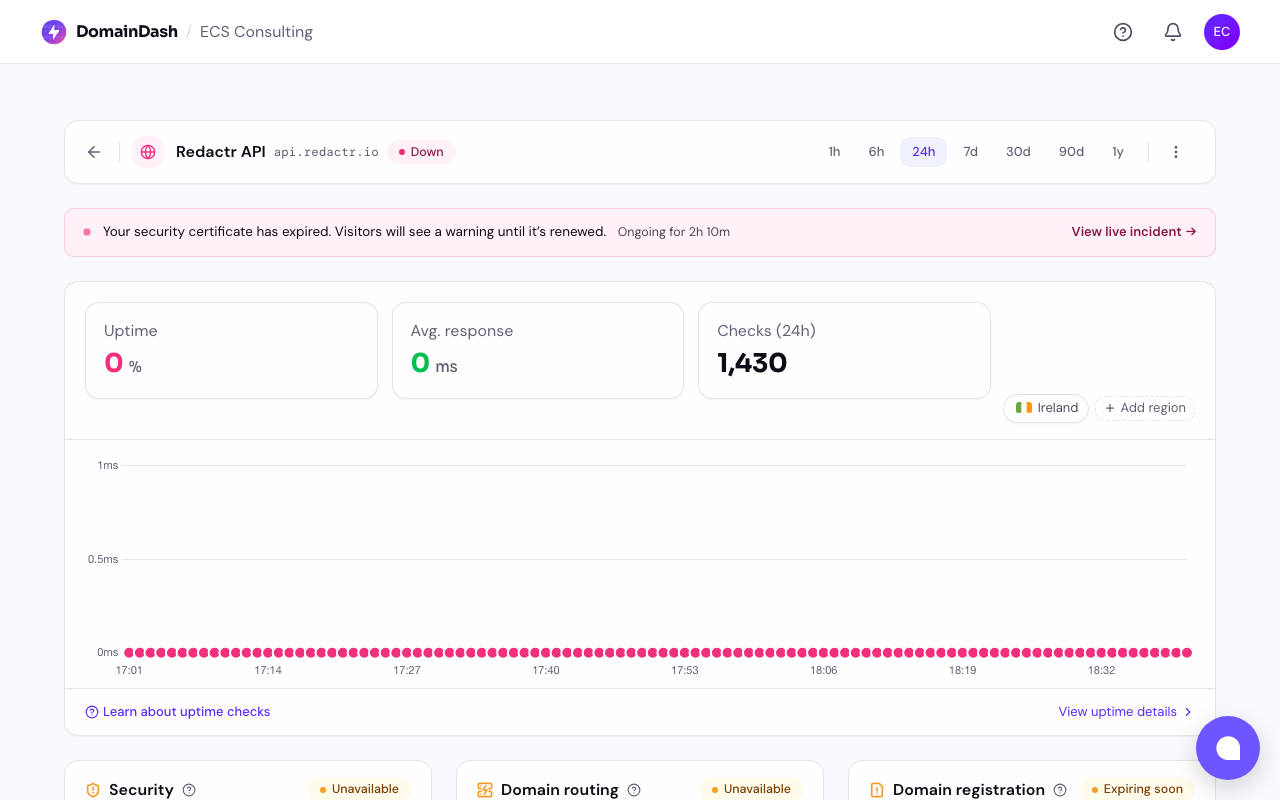Select the 30d time range
1280x800 pixels.
click(1018, 152)
